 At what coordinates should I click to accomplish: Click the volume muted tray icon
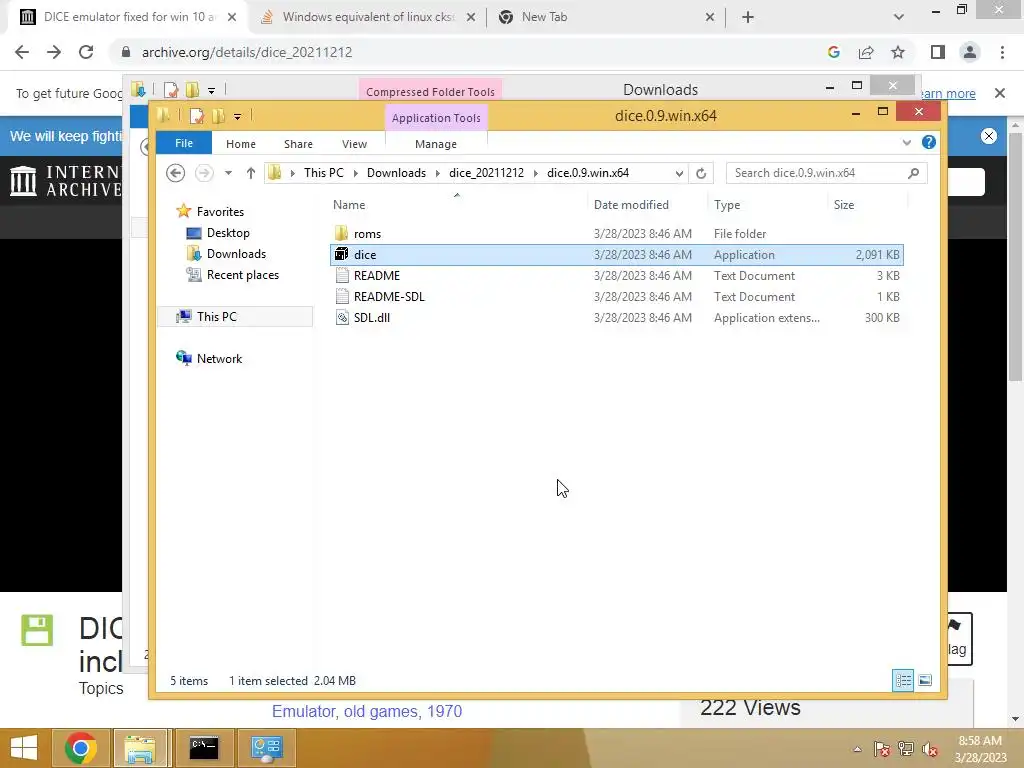(x=930, y=749)
